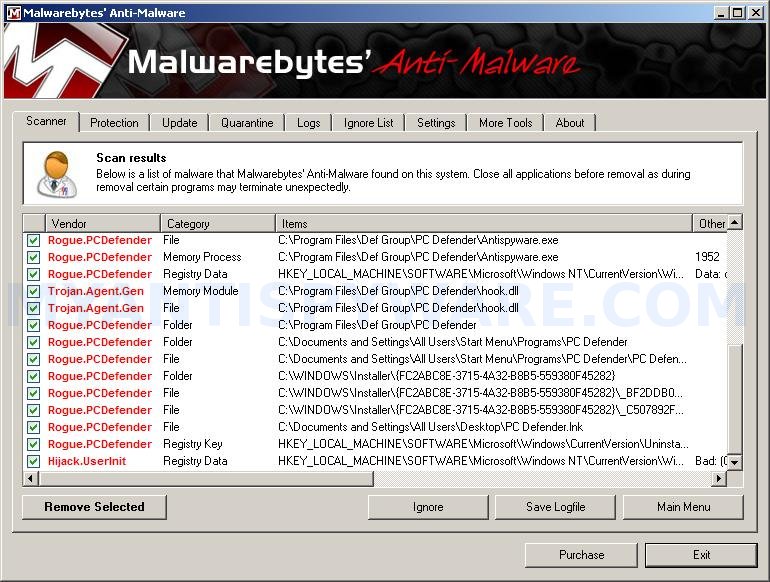Uncheck the Registry Key Uninstall row checkbox
This screenshot has height=582, width=770.
pos(33,444)
